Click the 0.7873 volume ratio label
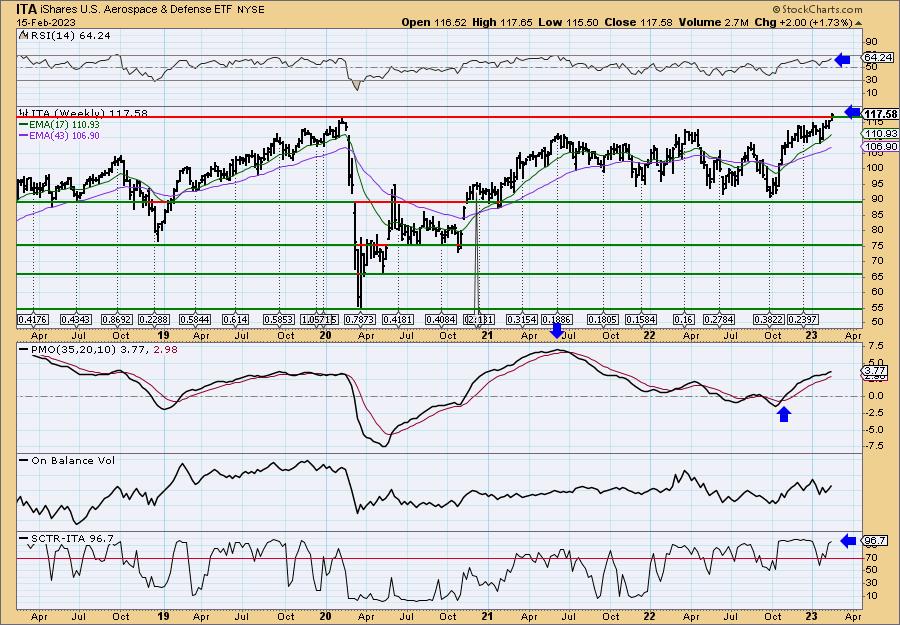 click(359, 319)
